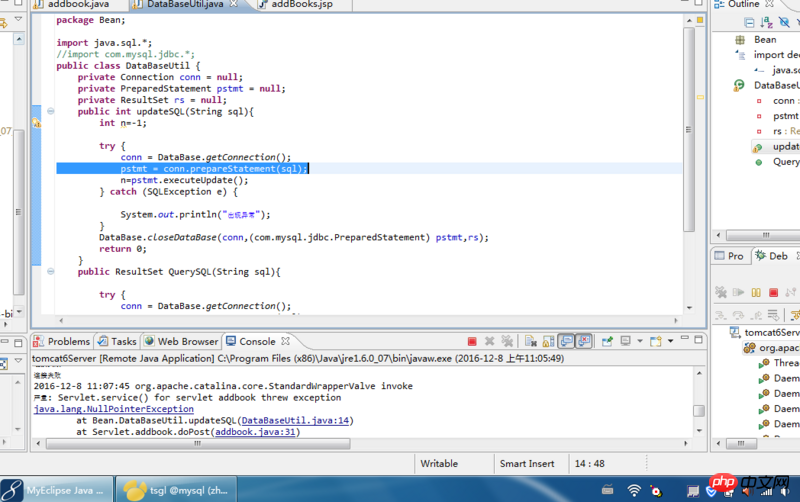Open the New Console View dropdown arrow
This screenshot has width=800, height=502.
(x=668, y=342)
